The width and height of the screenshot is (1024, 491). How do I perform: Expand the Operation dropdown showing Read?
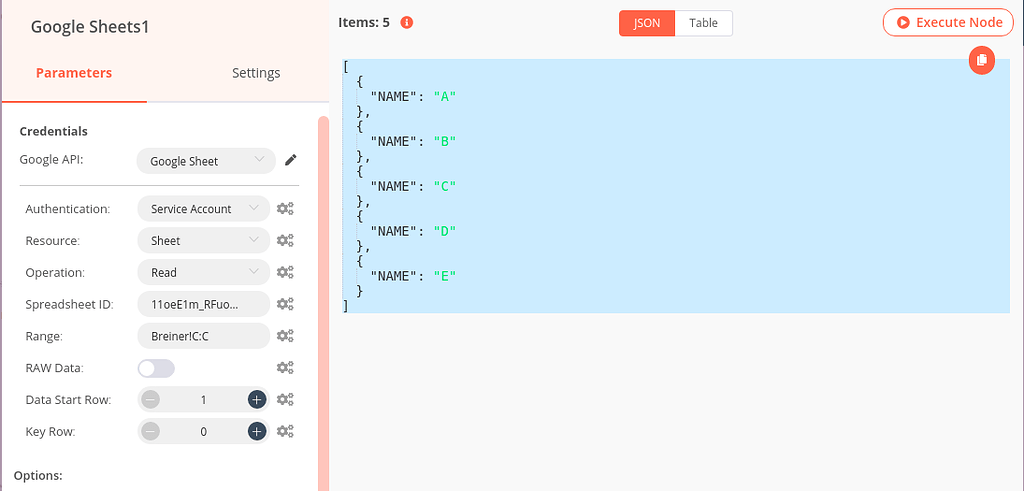[204, 272]
